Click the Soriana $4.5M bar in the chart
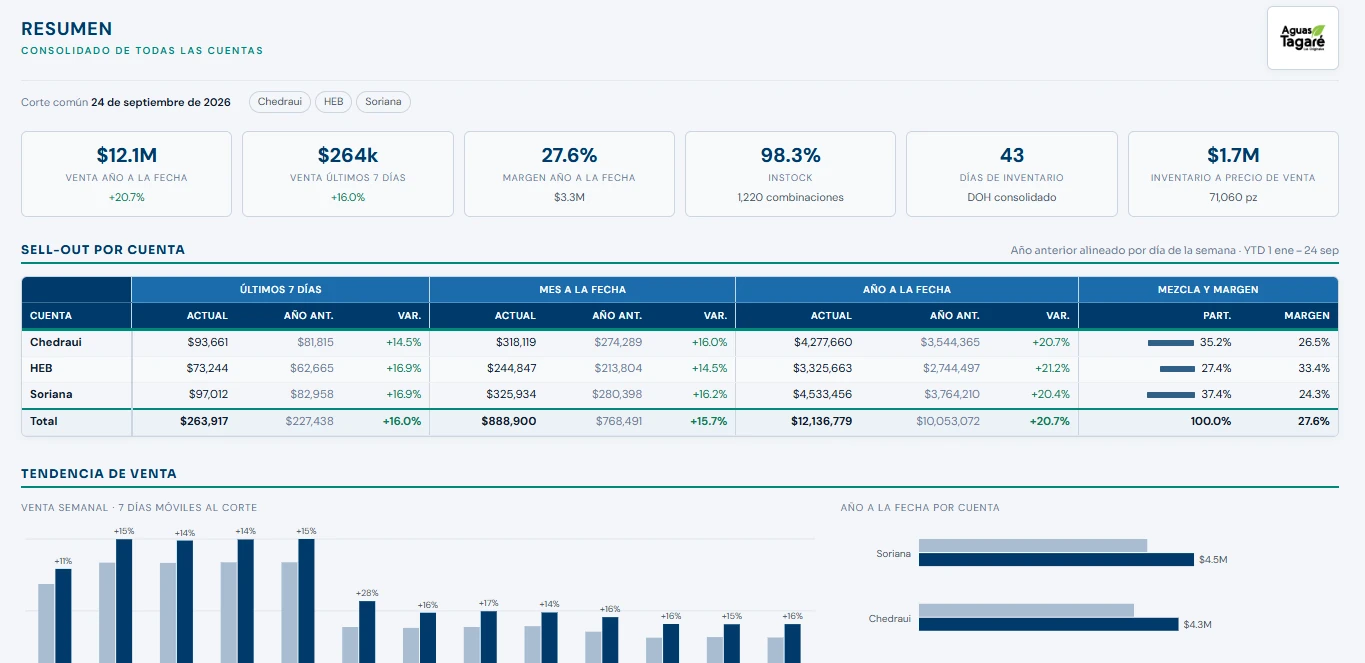The width and height of the screenshot is (1365, 663). pos(1056,560)
